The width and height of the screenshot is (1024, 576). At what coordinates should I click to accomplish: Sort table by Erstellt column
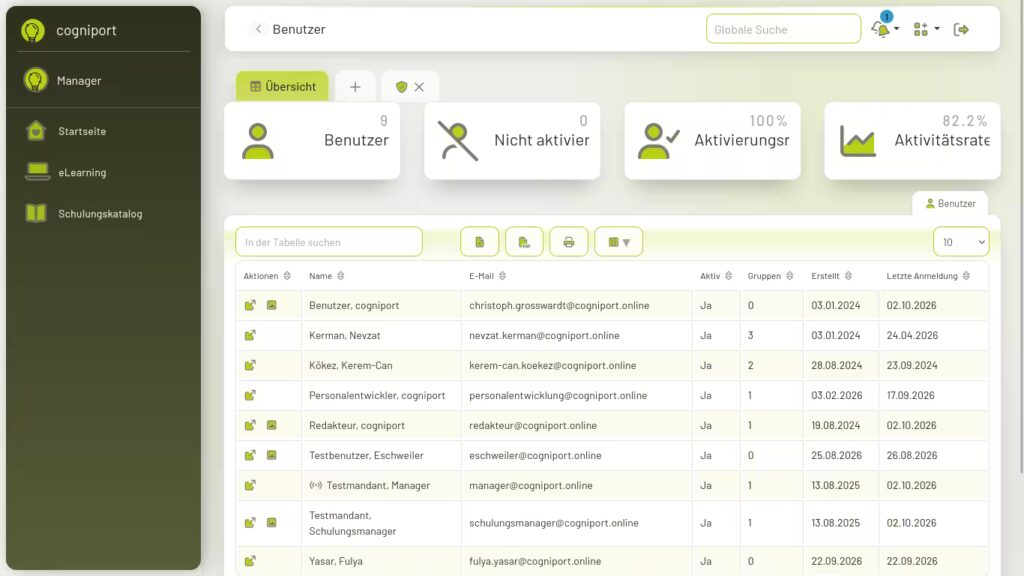point(831,276)
